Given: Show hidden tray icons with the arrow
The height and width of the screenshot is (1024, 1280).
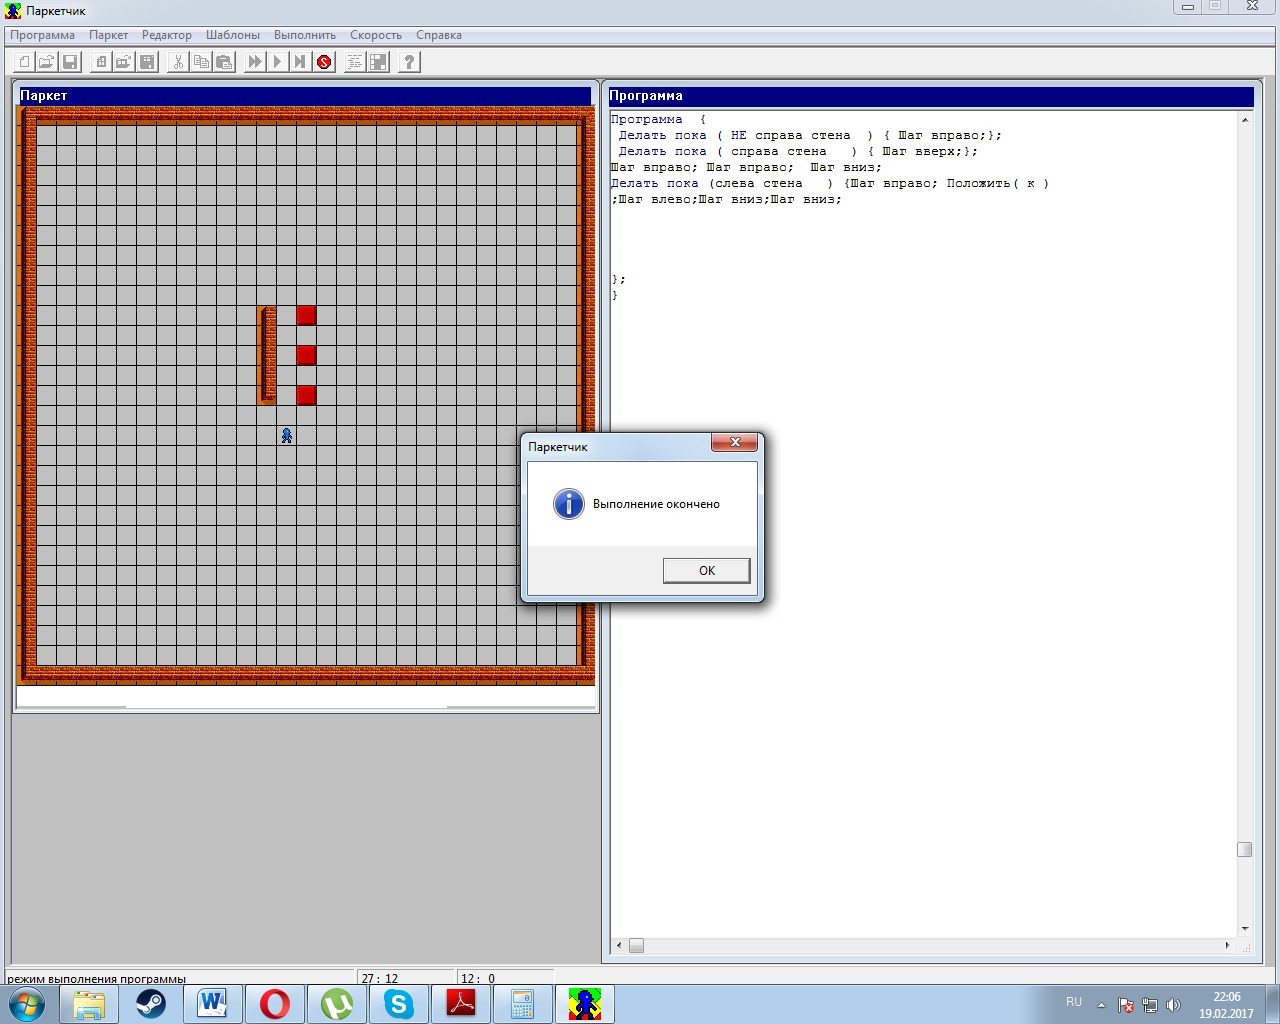Looking at the screenshot, I should pos(1101,1005).
